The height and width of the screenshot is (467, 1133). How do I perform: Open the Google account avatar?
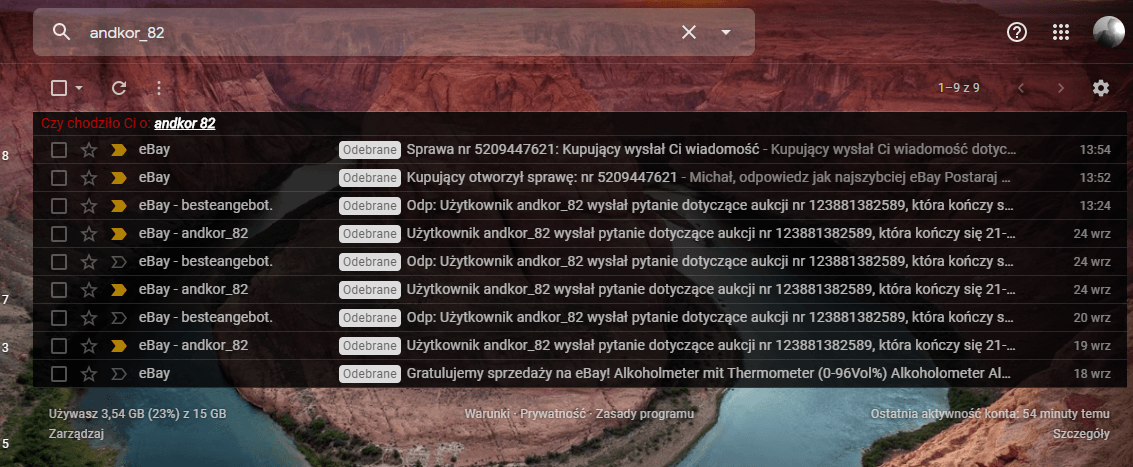tap(1108, 32)
